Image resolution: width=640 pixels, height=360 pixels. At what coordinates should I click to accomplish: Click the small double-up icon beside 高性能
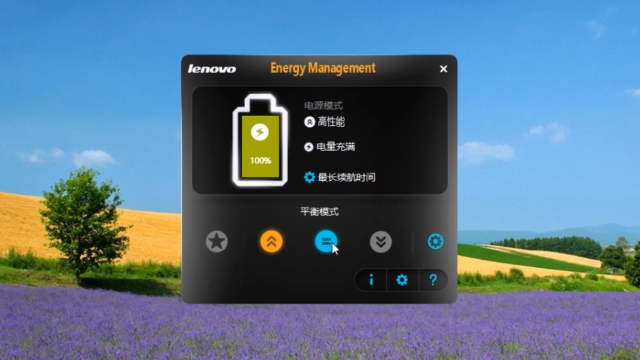(309, 122)
